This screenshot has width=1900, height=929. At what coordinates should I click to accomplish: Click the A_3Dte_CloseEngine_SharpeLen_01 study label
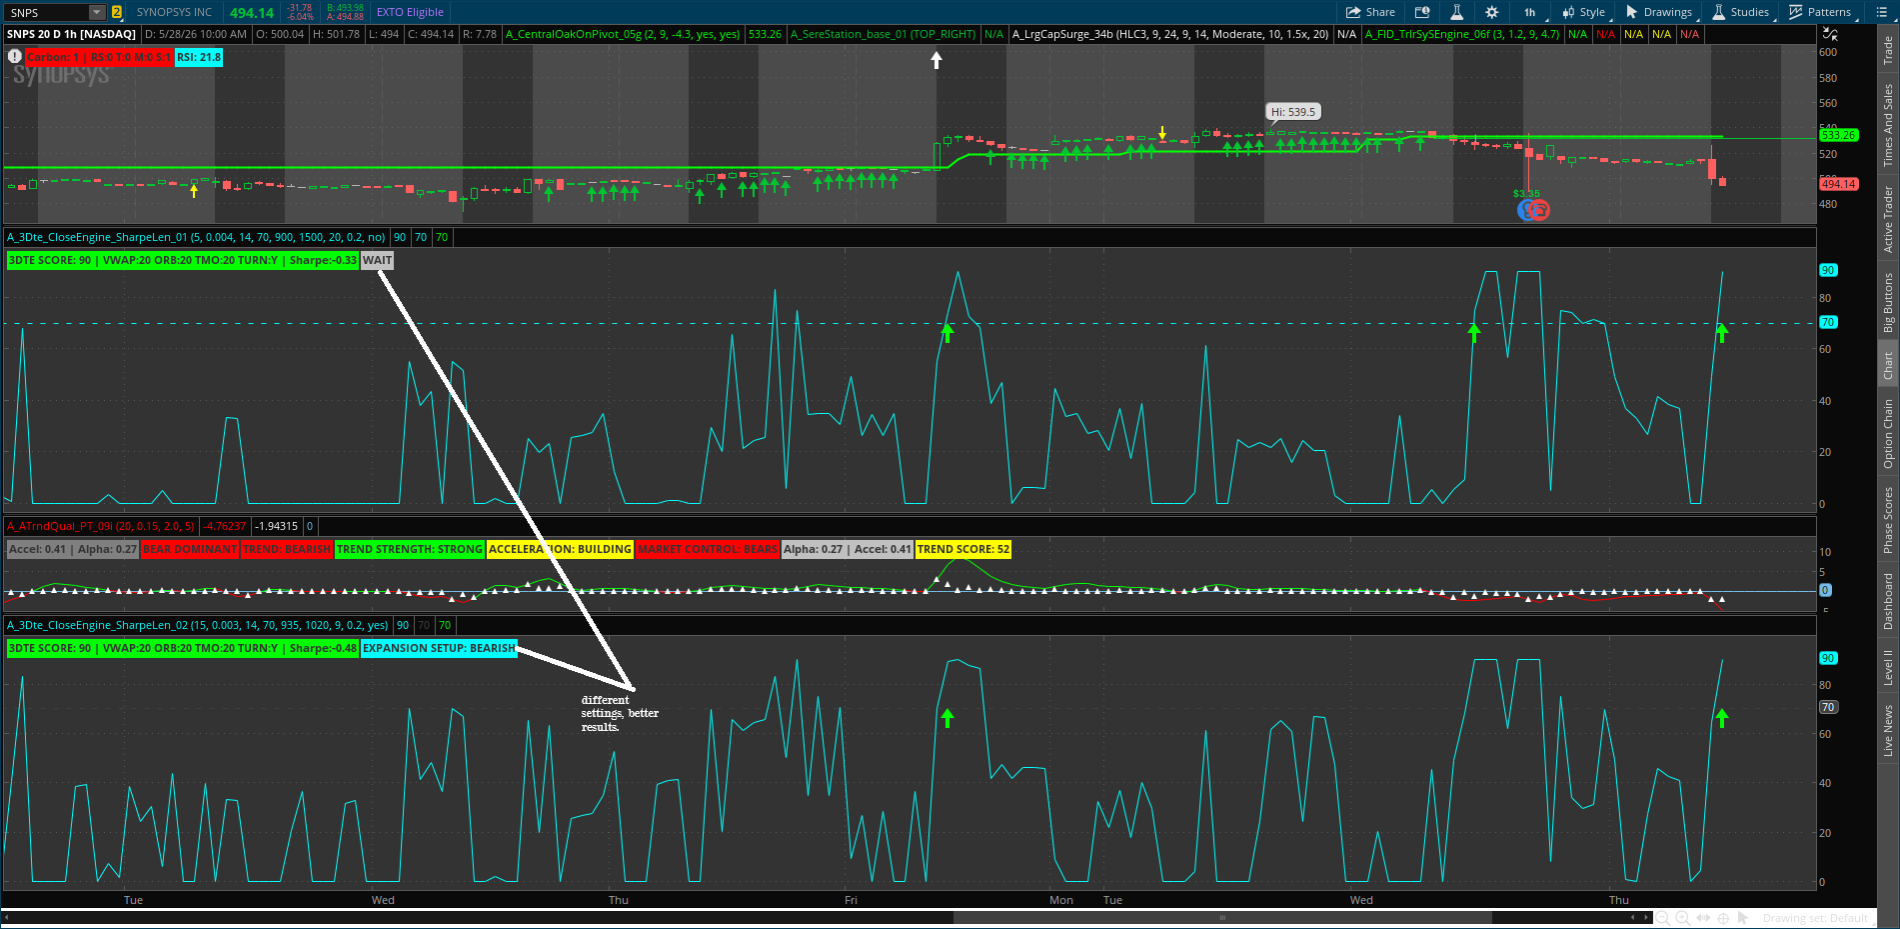point(196,237)
